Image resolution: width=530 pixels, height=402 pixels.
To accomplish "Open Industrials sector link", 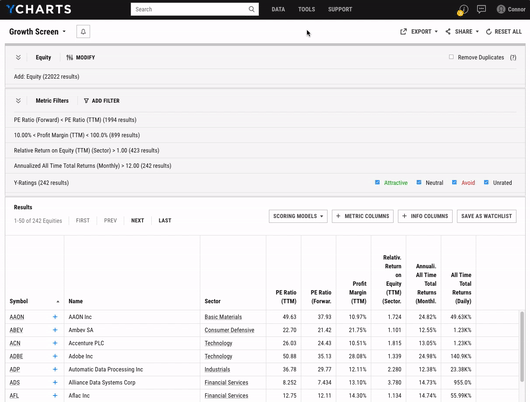I will [x=217, y=370].
